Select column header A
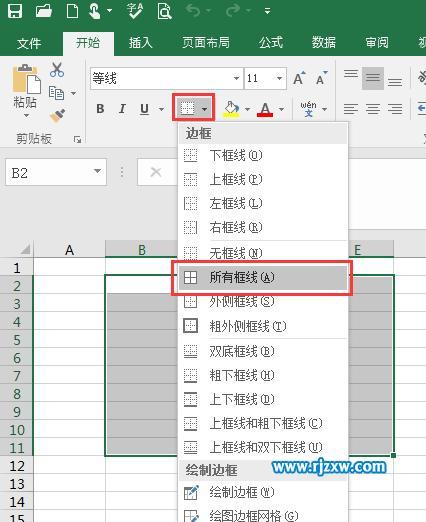 click(69, 249)
